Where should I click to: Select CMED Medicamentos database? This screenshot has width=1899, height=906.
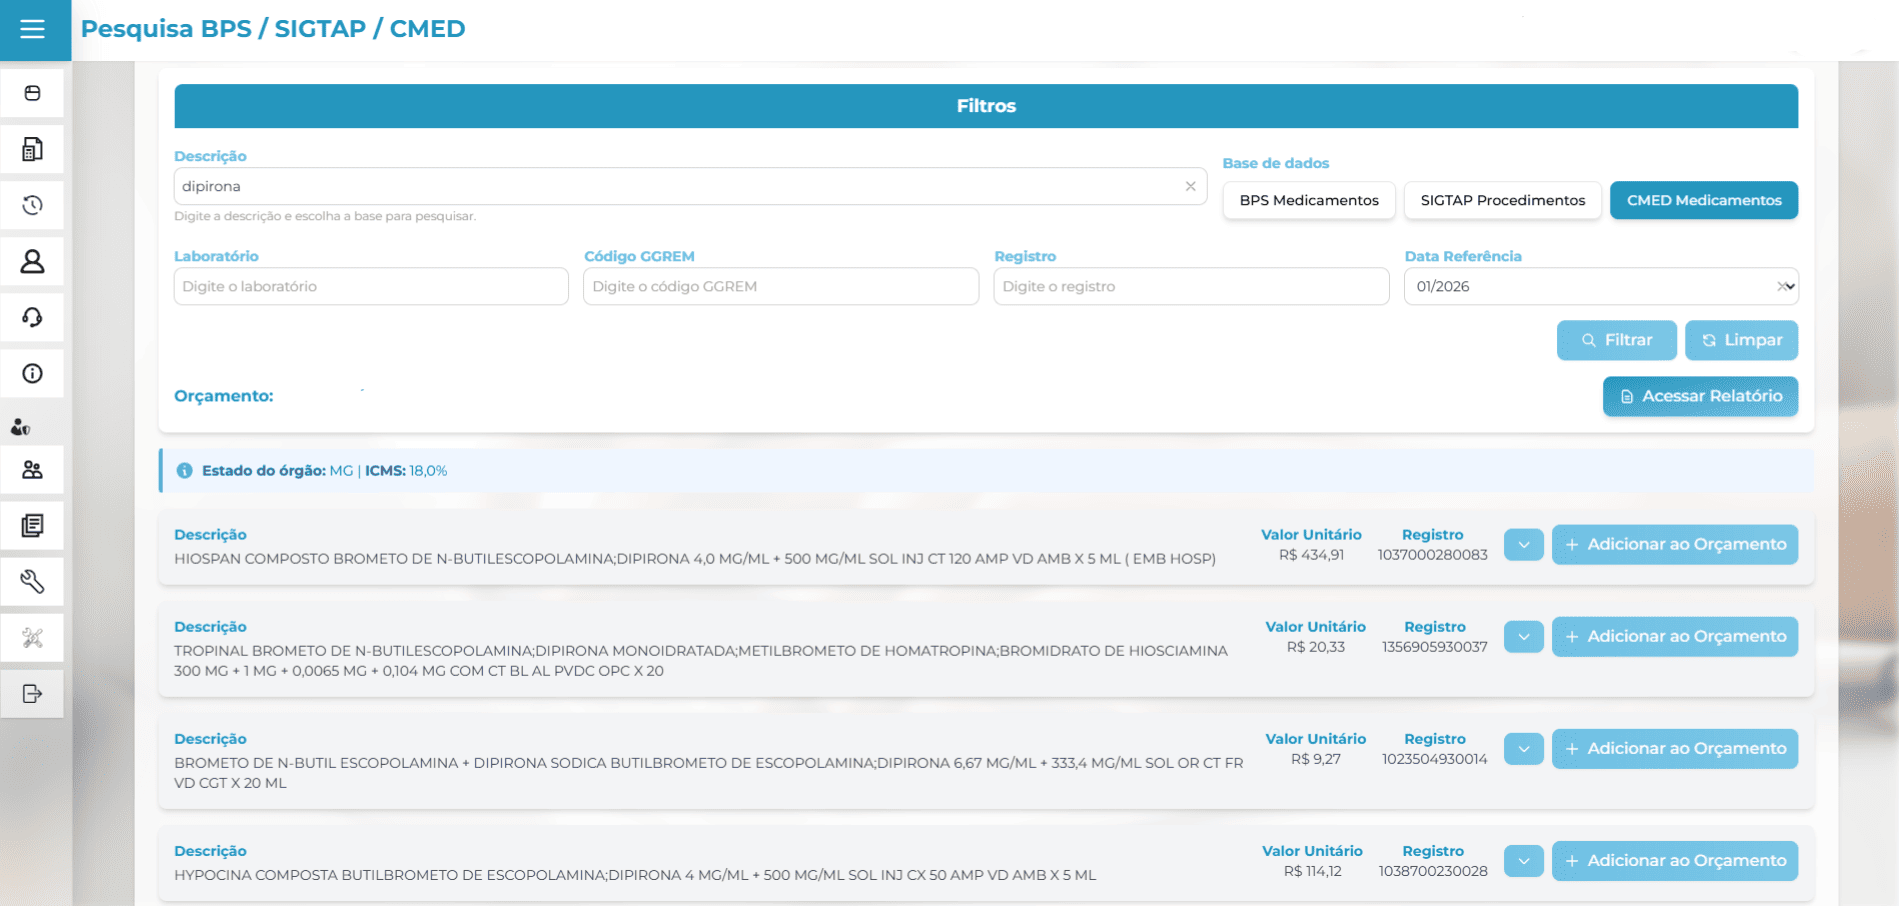[1703, 200]
